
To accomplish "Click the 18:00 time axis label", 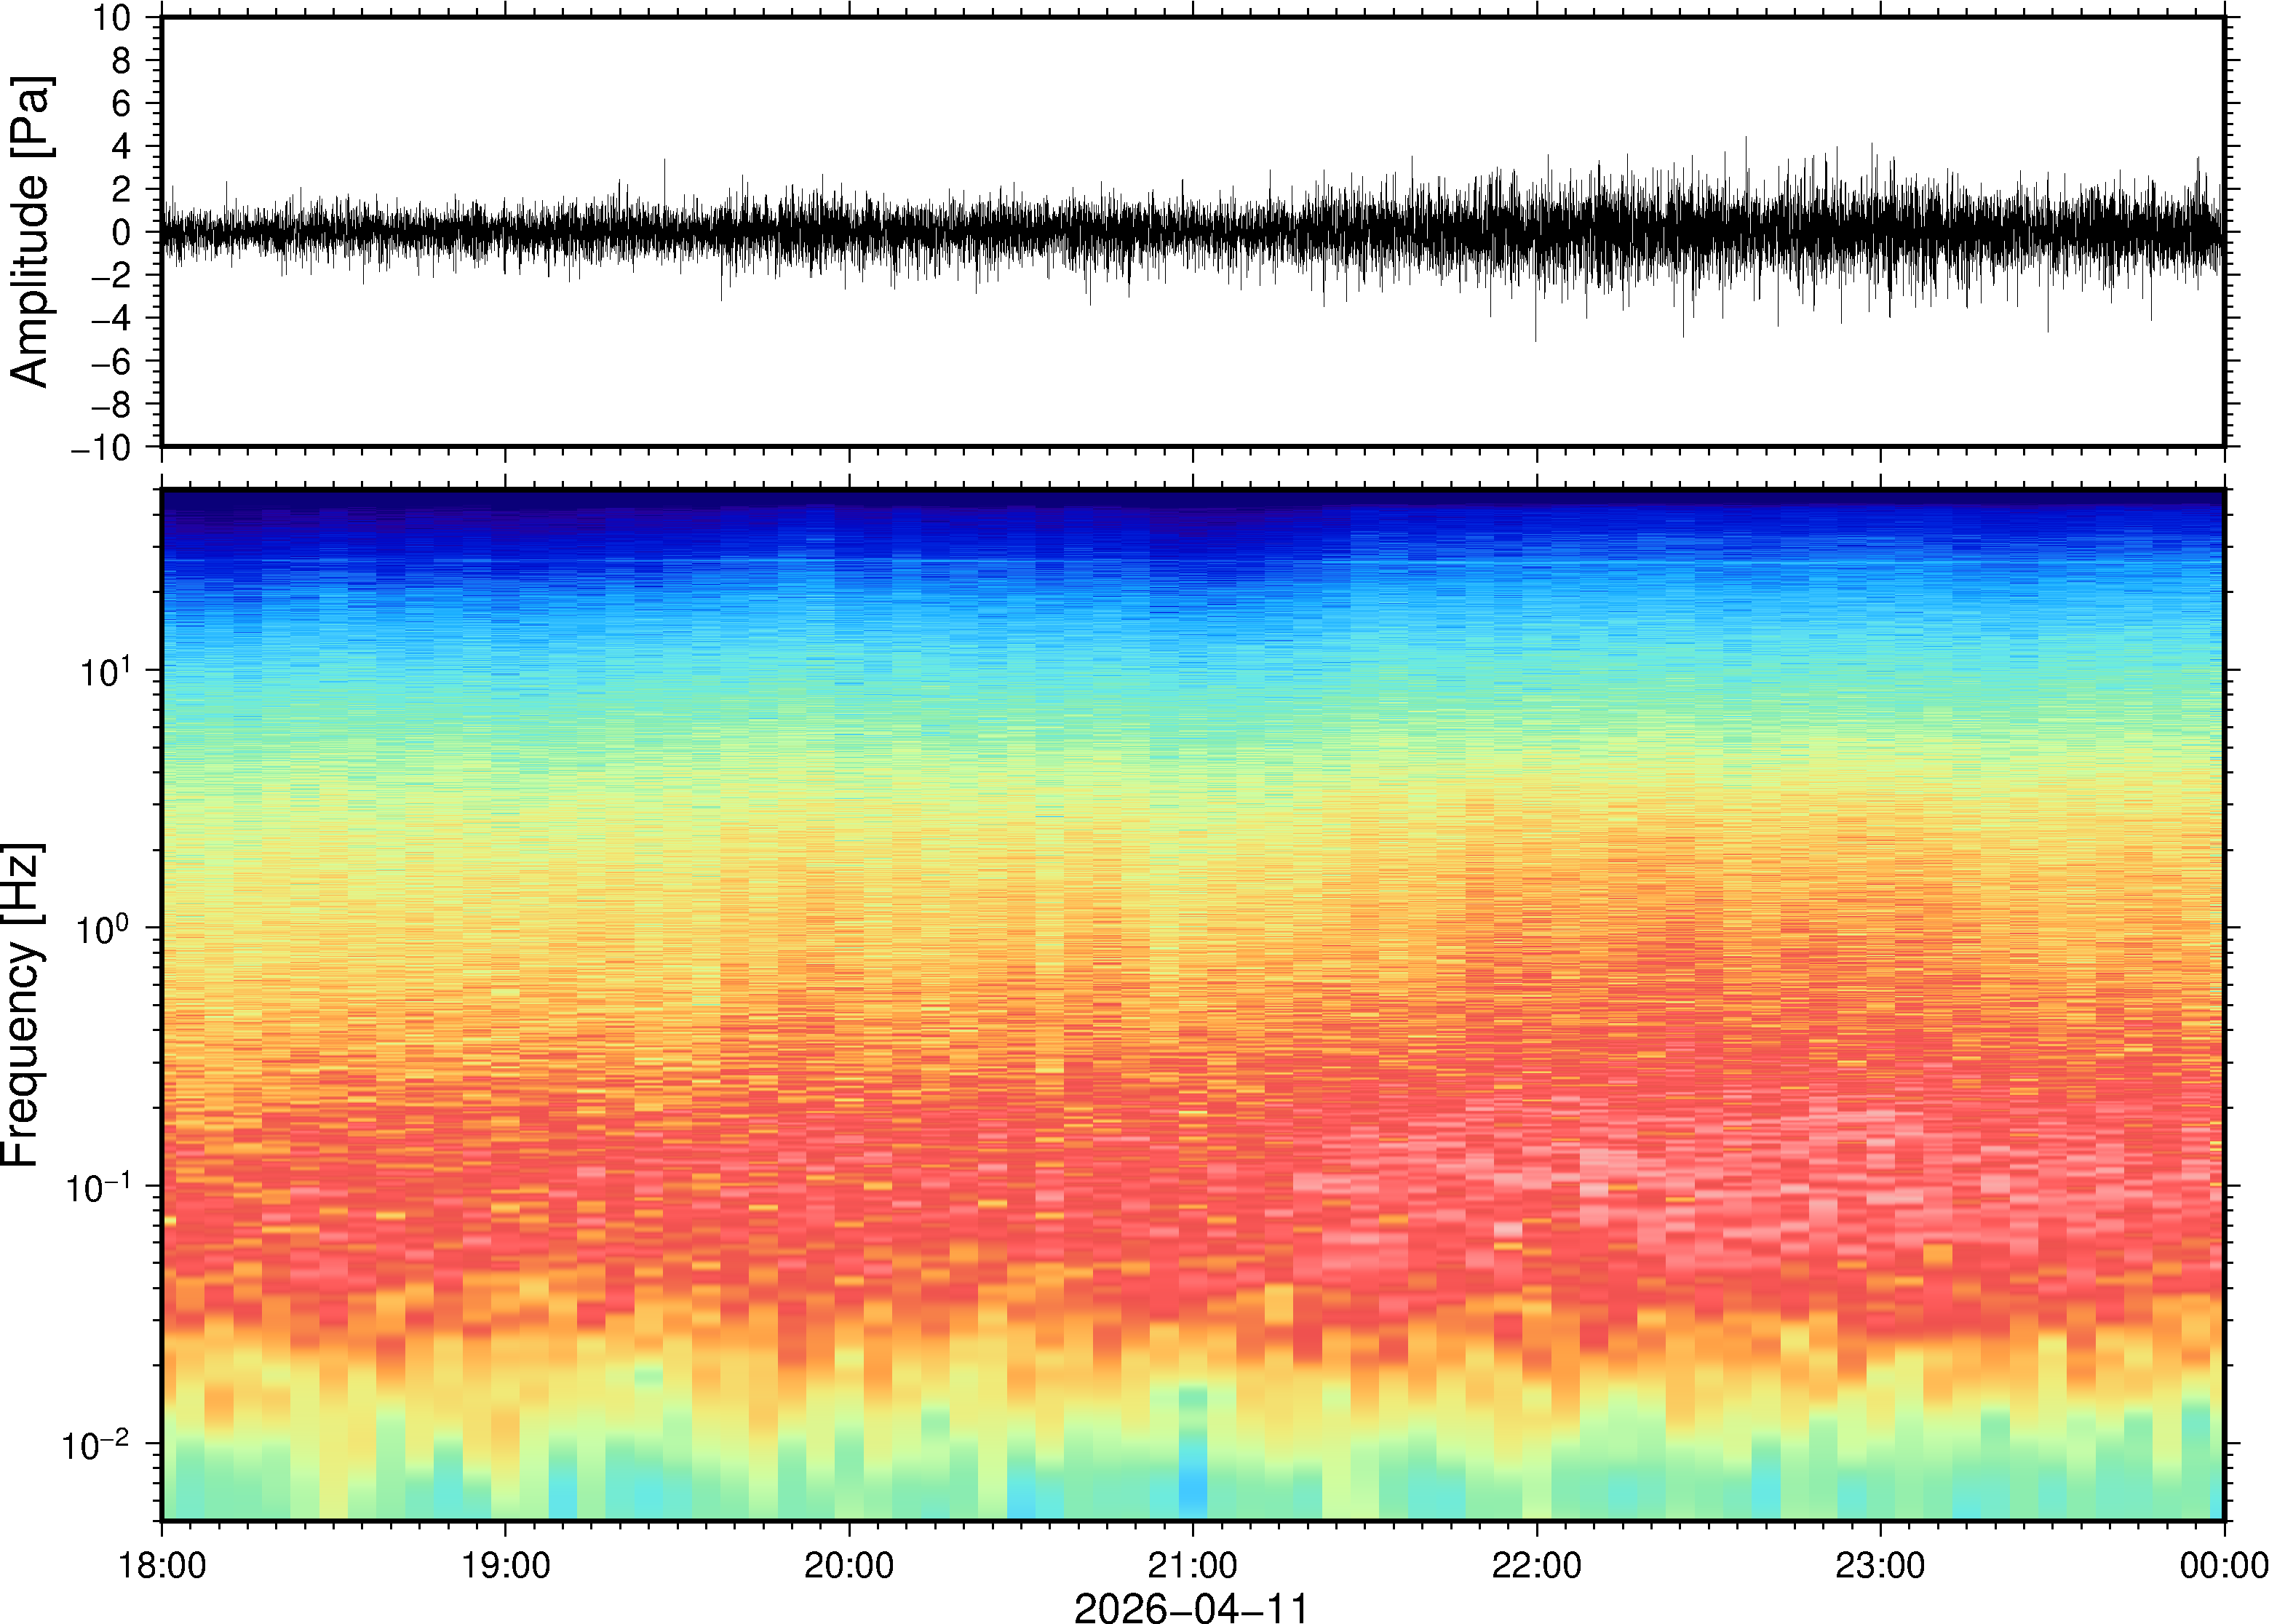I will (162, 1565).
